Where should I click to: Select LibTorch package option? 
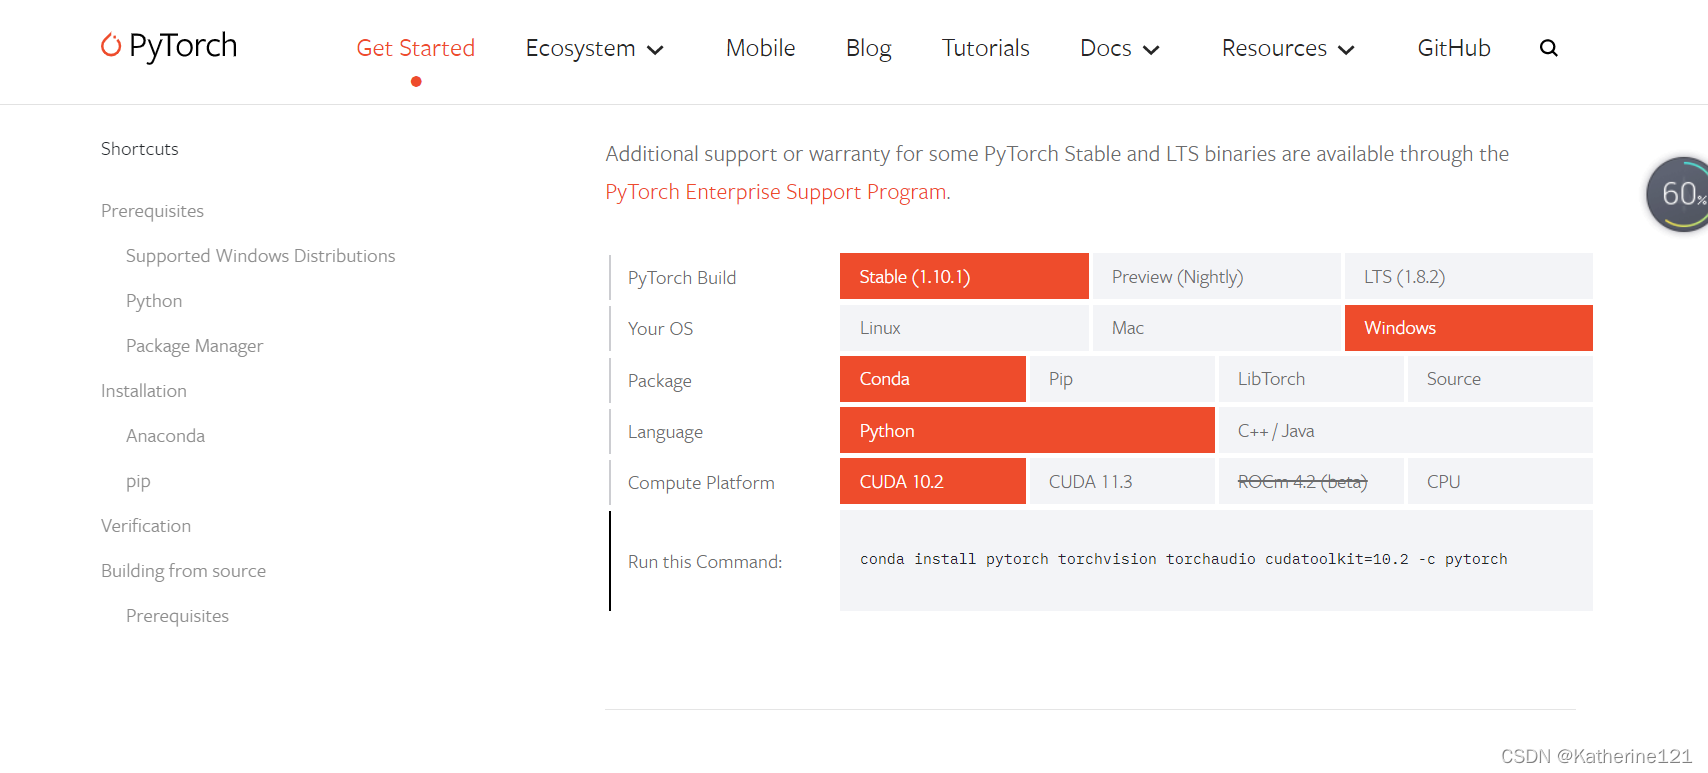pyautogui.click(x=1311, y=379)
